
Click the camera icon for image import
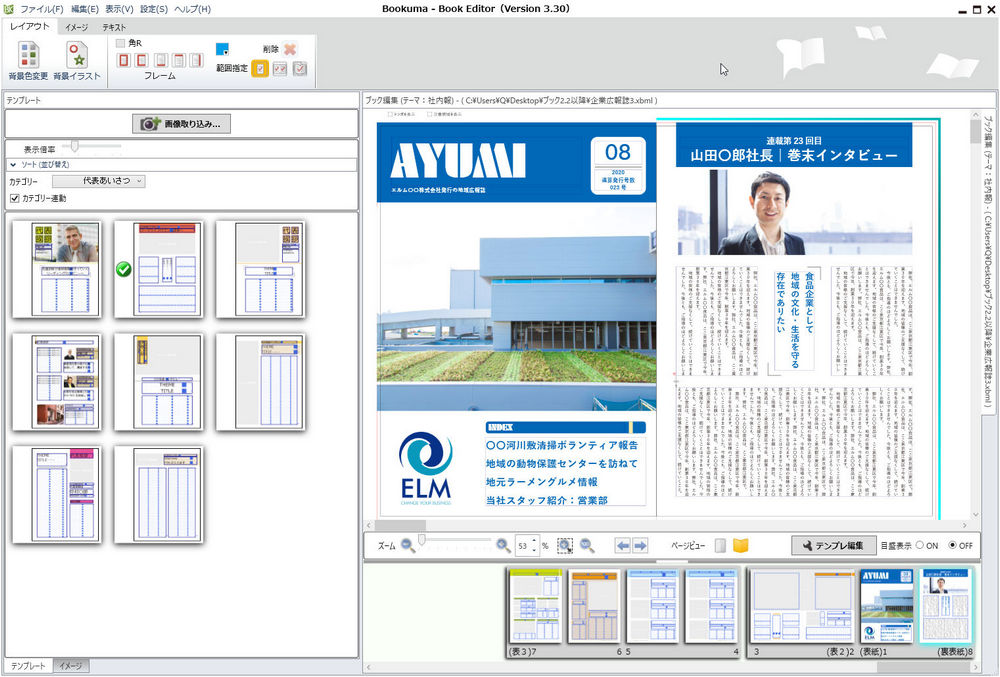149,124
